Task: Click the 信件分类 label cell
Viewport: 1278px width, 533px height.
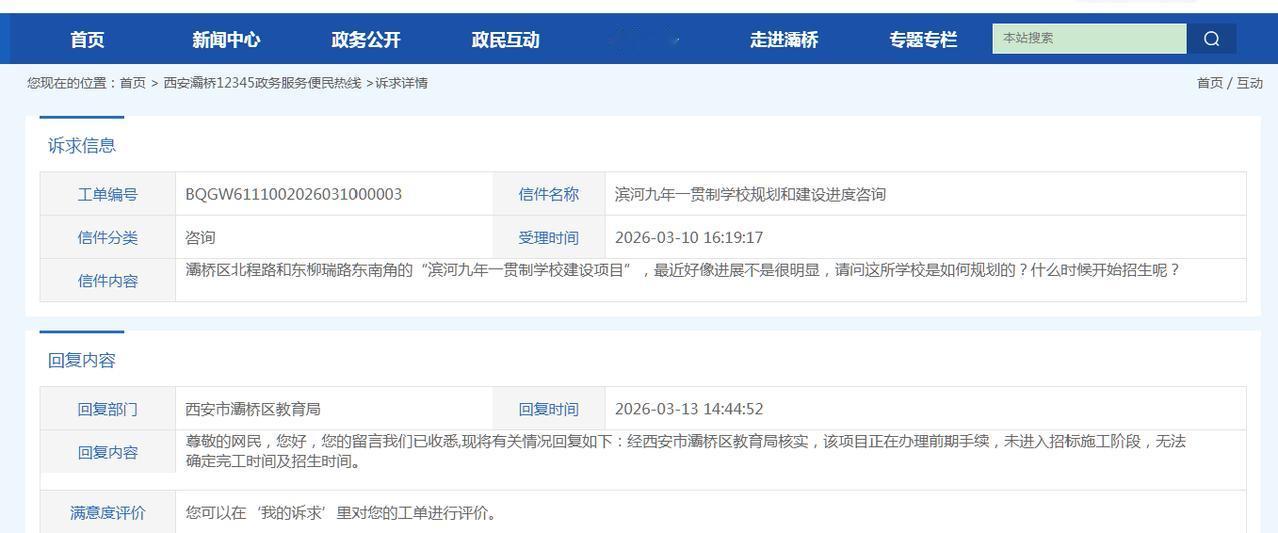Action: point(108,237)
